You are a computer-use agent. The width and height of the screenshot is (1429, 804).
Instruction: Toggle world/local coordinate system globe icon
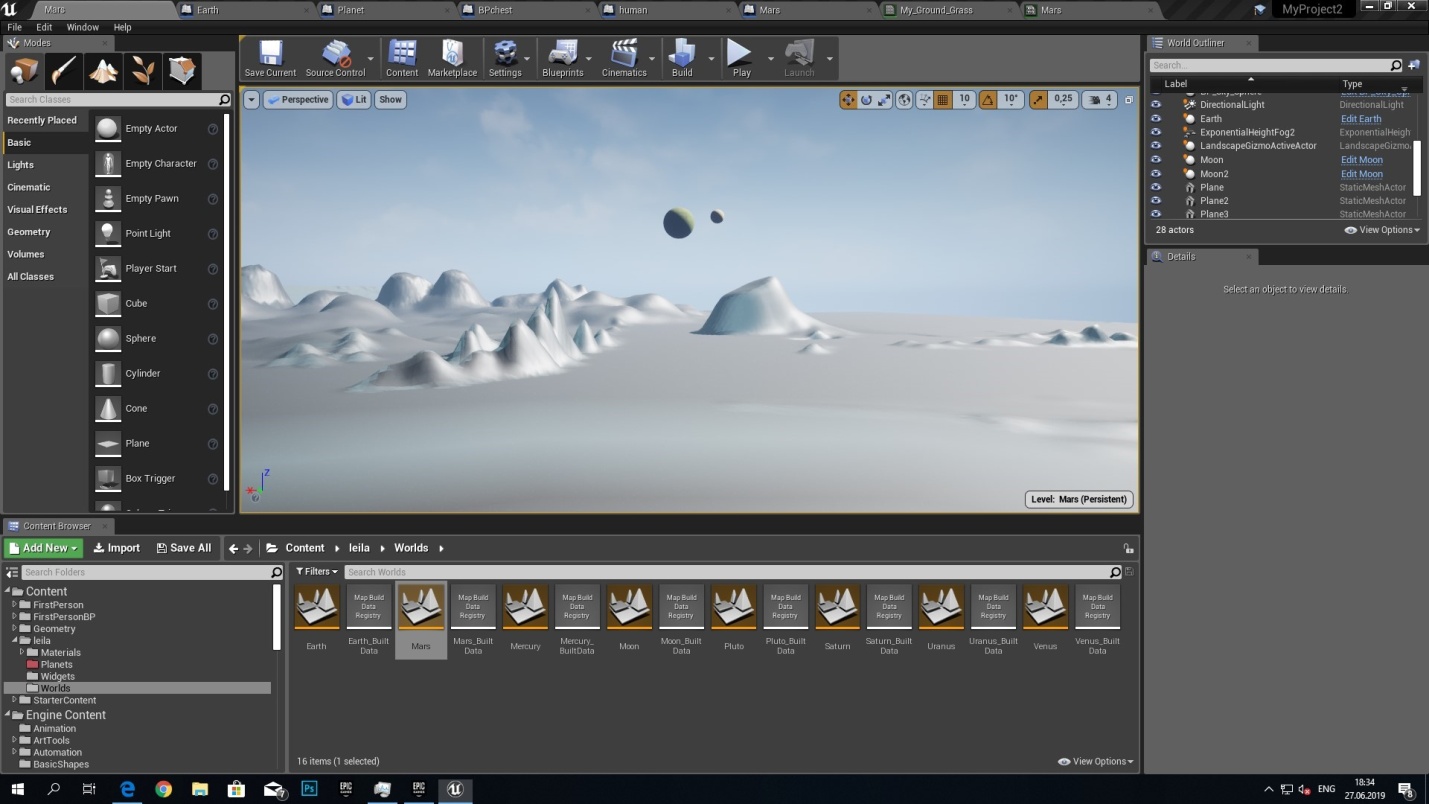coord(904,100)
